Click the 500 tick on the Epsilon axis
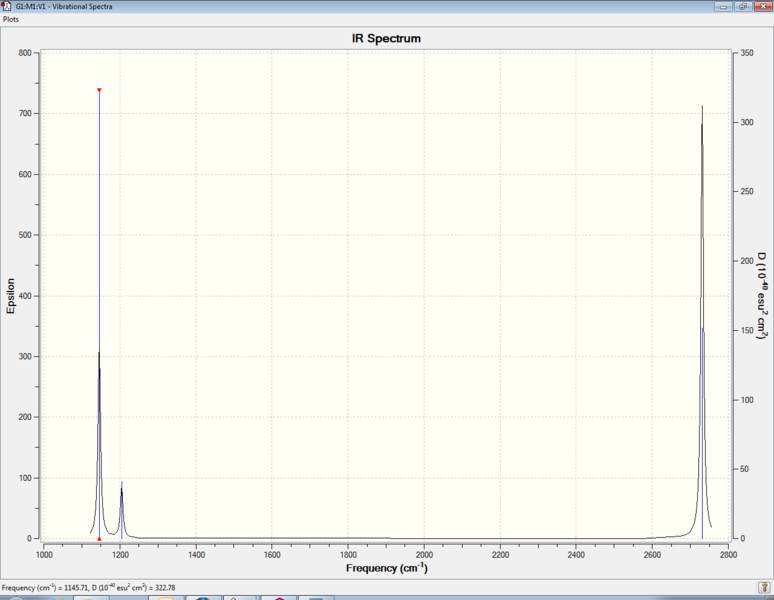 click(25, 235)
